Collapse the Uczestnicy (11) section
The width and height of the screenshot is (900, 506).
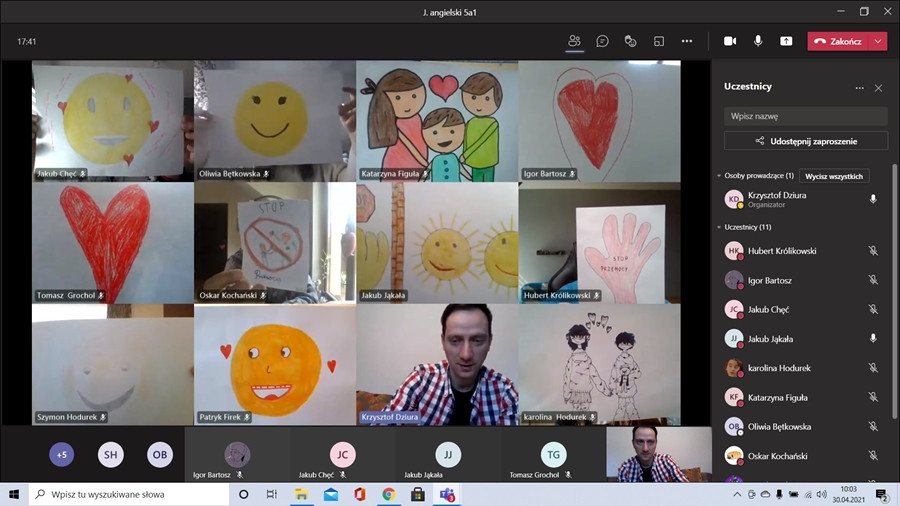[x=719, y=227]
